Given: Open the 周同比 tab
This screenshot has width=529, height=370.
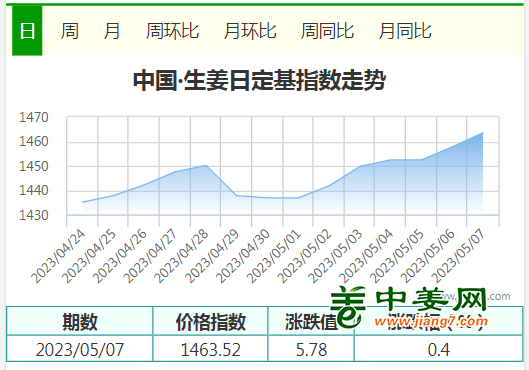Looking at the screenshot, I should (x=327, y=31).
